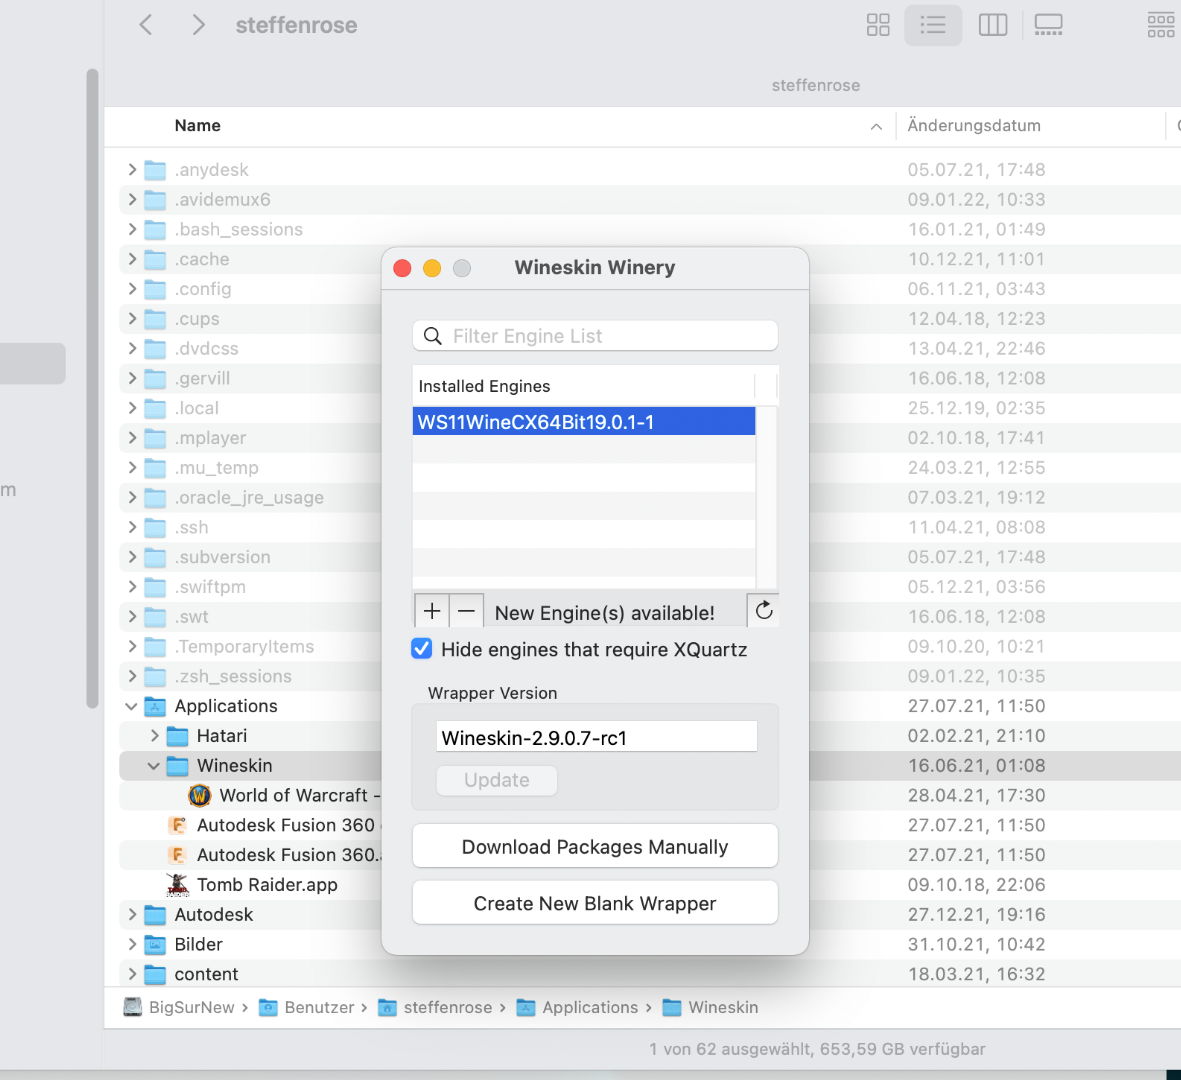Click the steffenrose tab title
This screenshot has height=1080, width=1181.
[816, 85]
